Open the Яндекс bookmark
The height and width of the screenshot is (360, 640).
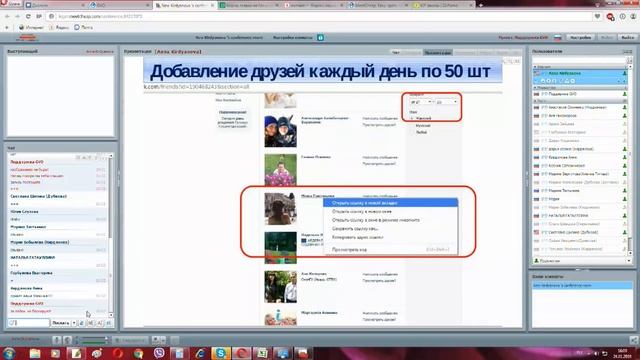click(59, 27)
